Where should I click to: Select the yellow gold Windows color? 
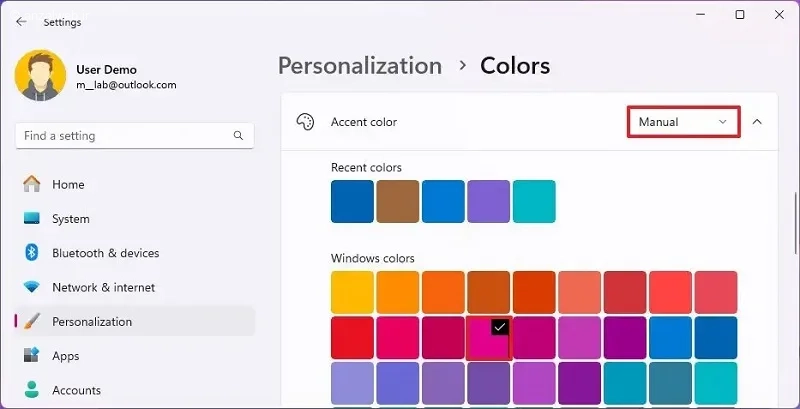352,292
